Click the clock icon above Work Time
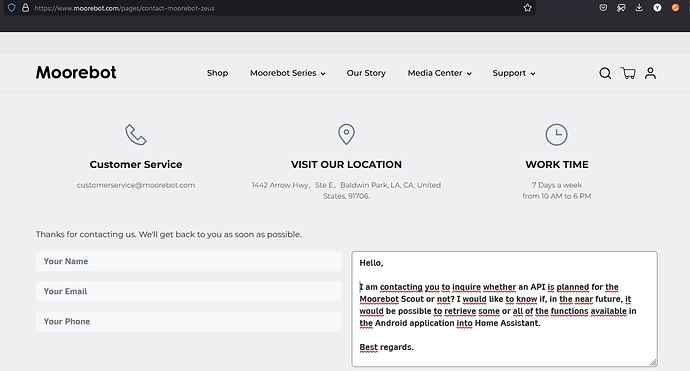Viewport: 690px width, 371px height. click(x=557, y=135)
